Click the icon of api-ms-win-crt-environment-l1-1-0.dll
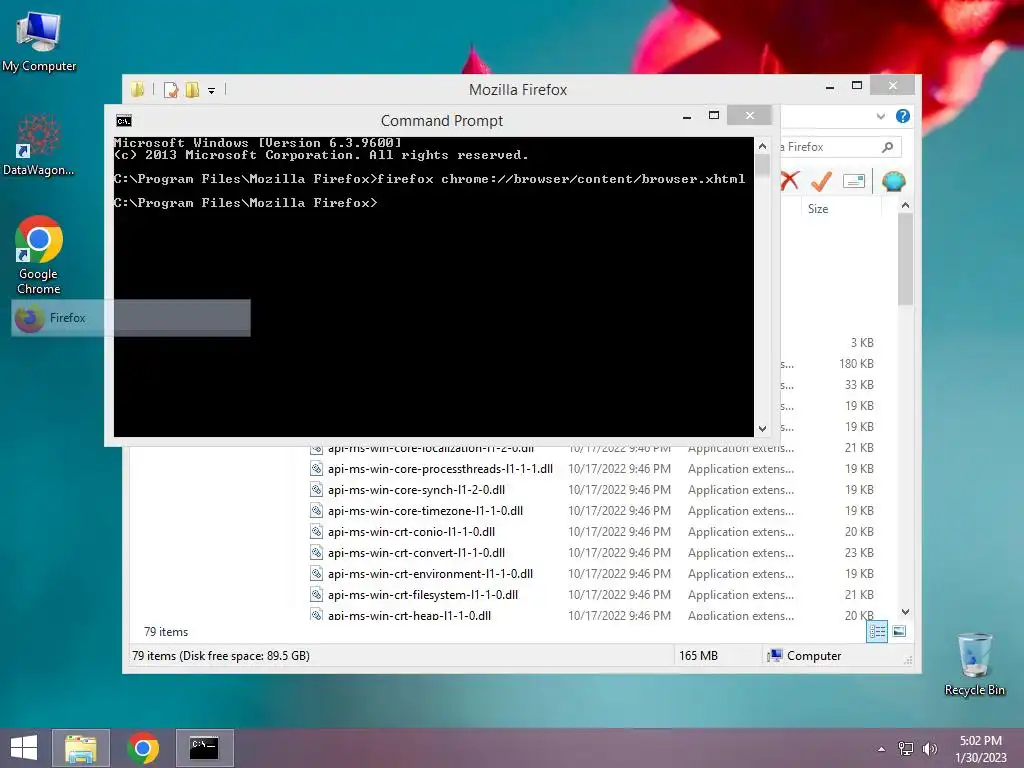 (x=316, y=573)
